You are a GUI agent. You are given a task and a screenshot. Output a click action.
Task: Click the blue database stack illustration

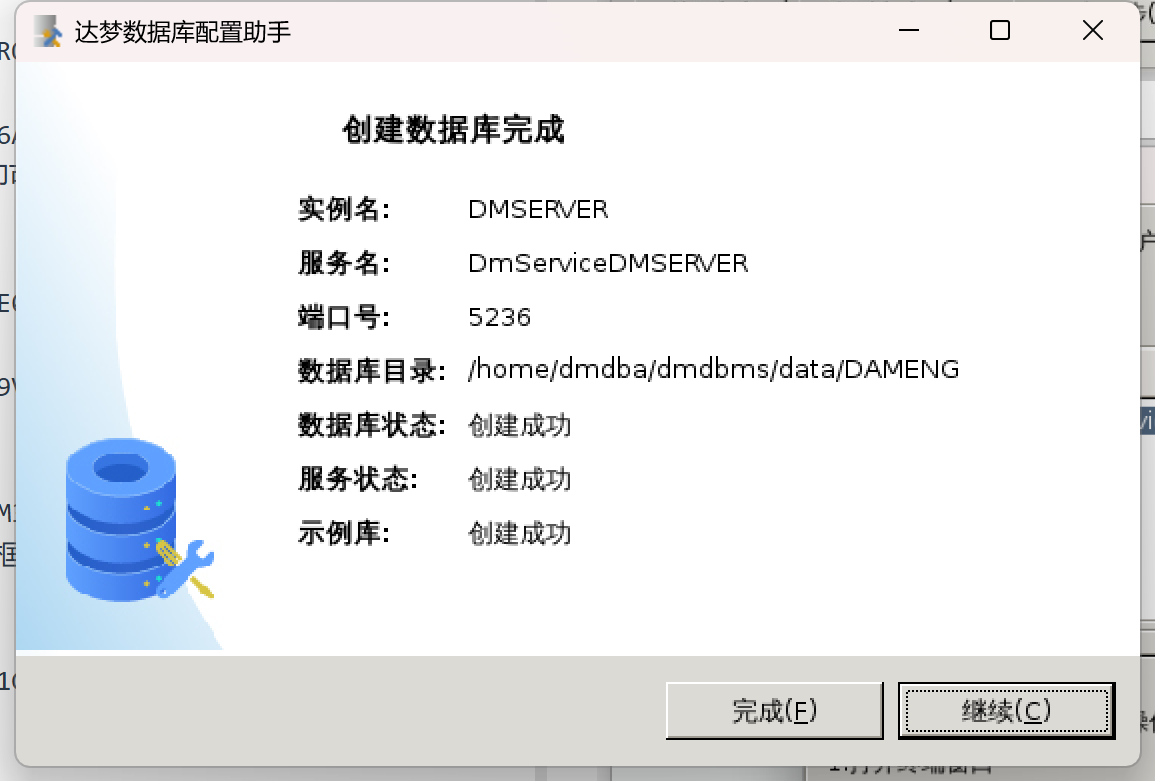click(x=121, y=519)
